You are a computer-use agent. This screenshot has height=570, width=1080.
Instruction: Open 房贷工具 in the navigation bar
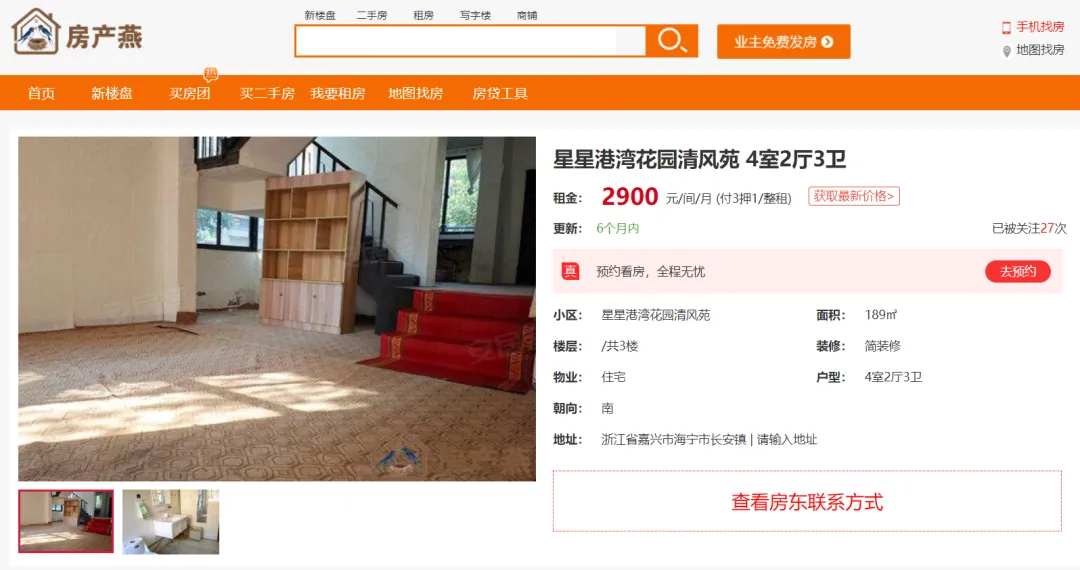point(500,94)
